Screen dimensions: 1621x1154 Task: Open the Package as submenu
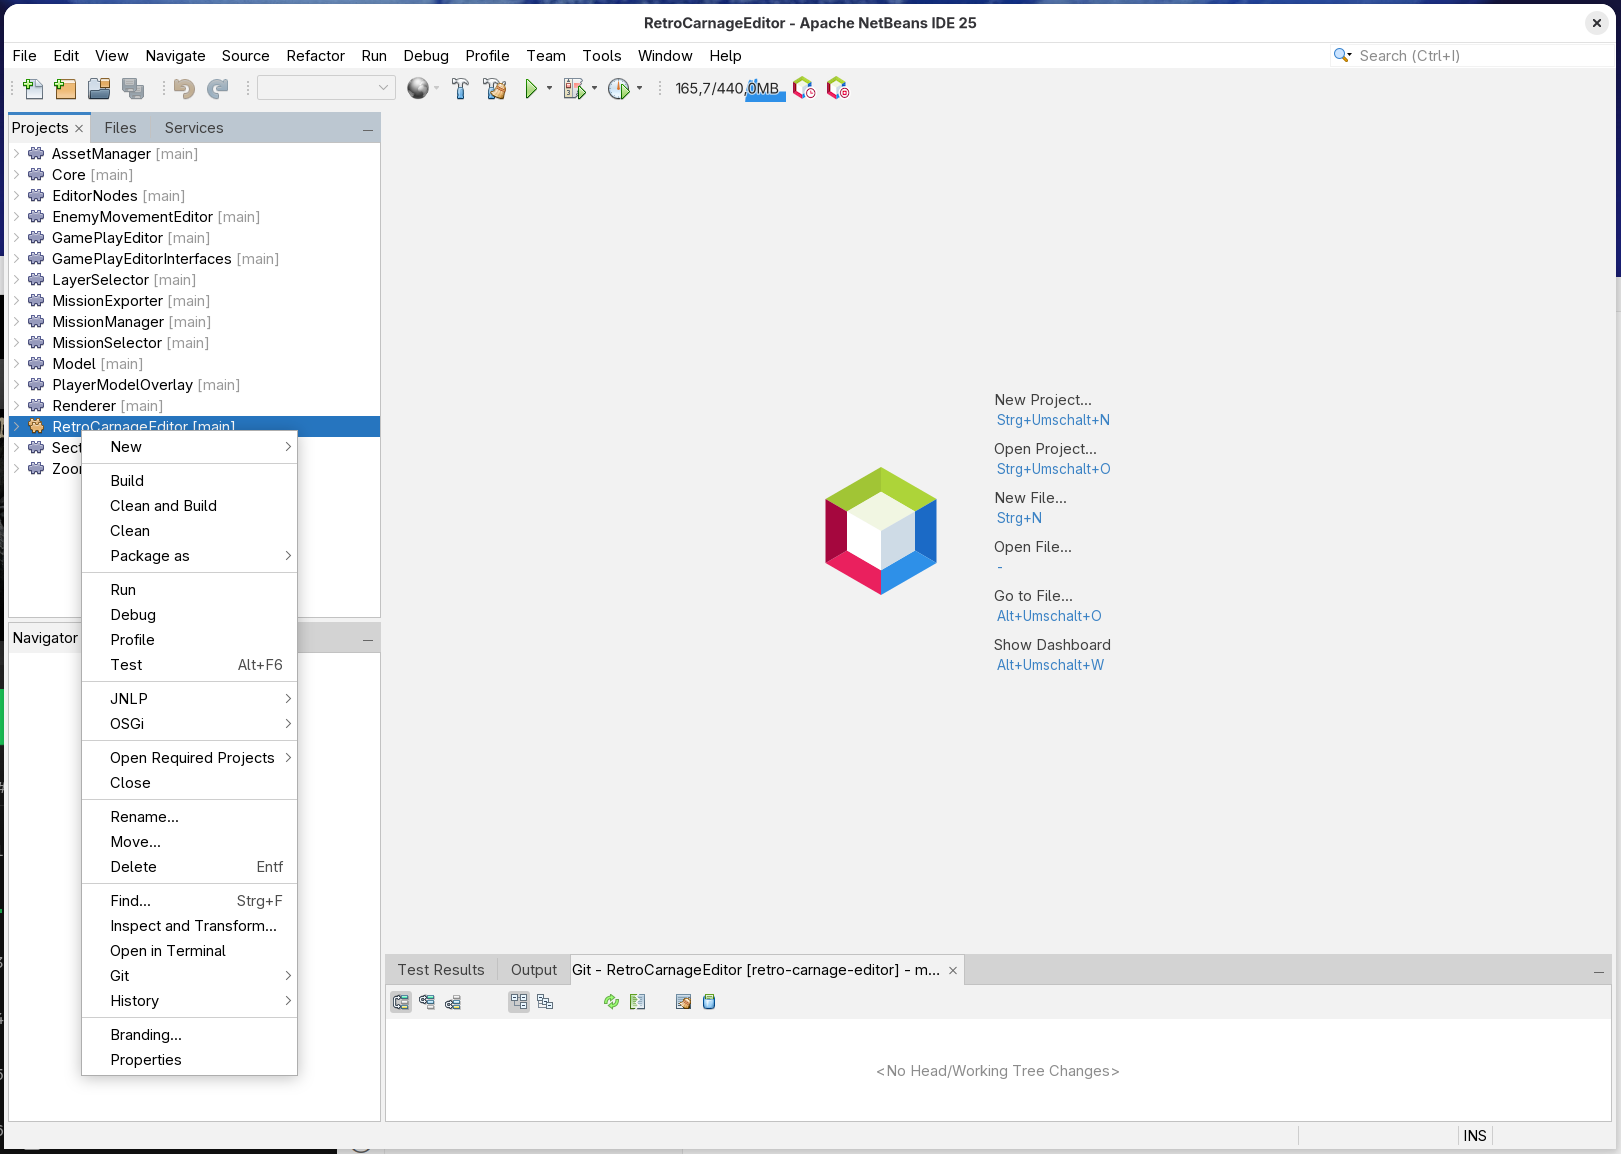pyautogui.click(x=189, y=556)
